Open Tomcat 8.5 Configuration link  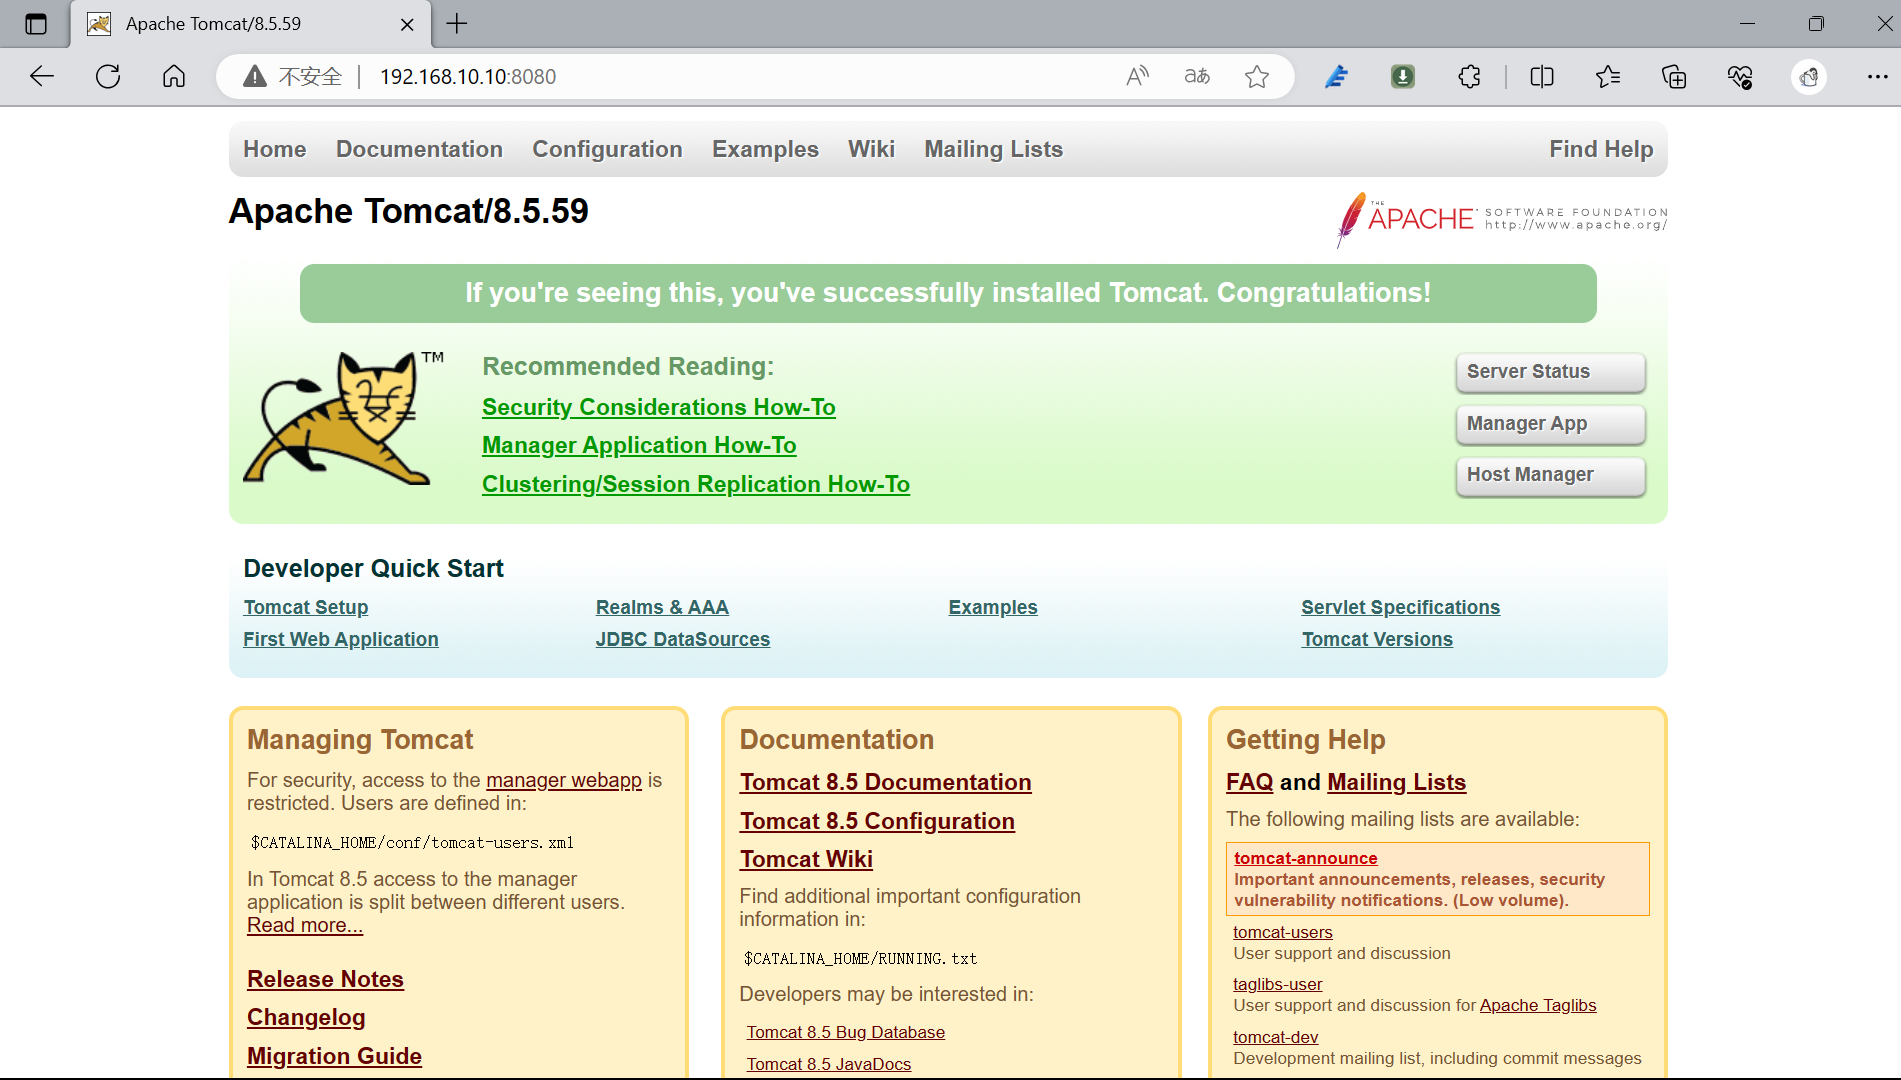(877, 821)
